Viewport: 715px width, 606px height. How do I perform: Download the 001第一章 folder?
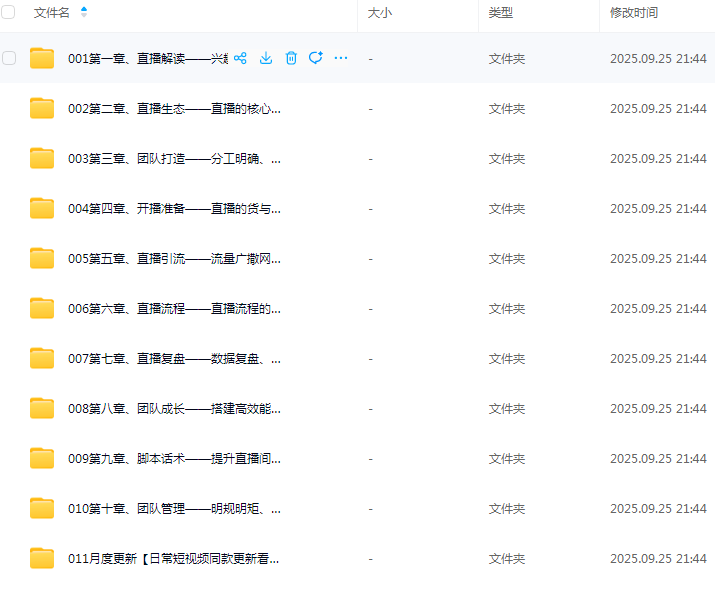[266, 58]
